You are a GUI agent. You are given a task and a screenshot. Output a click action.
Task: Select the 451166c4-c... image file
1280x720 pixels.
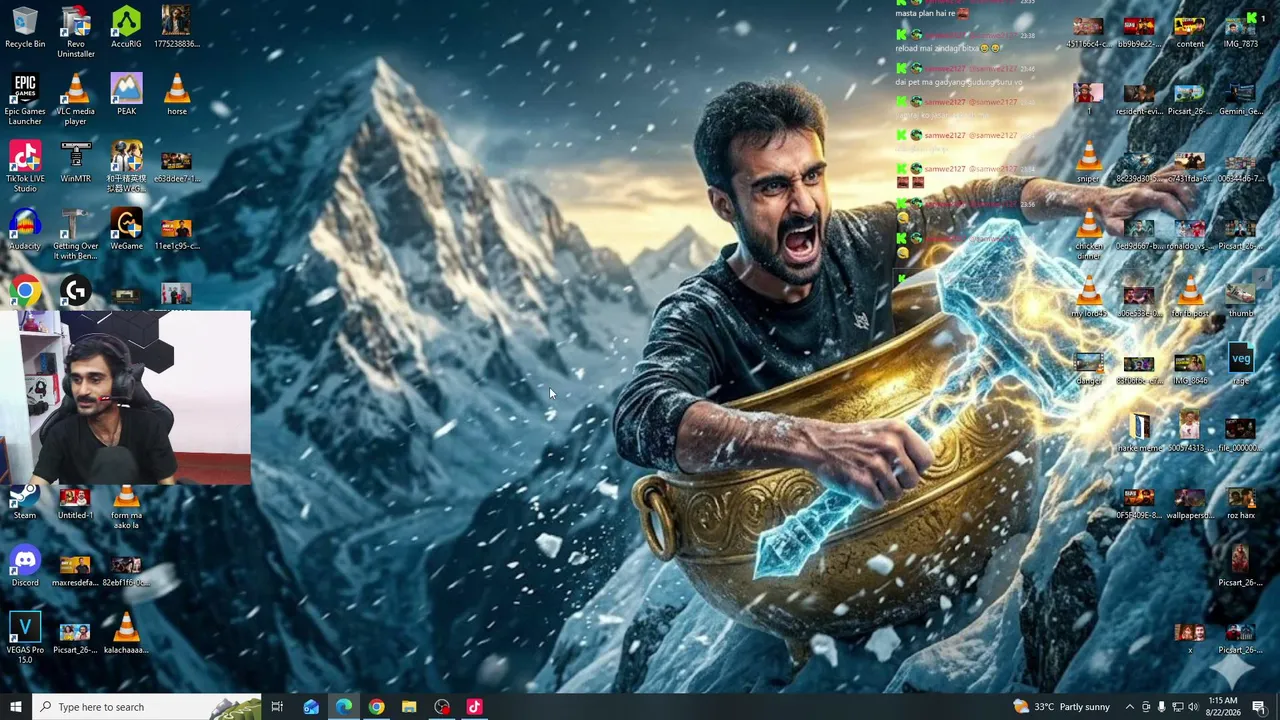[x=1088, y=31]
